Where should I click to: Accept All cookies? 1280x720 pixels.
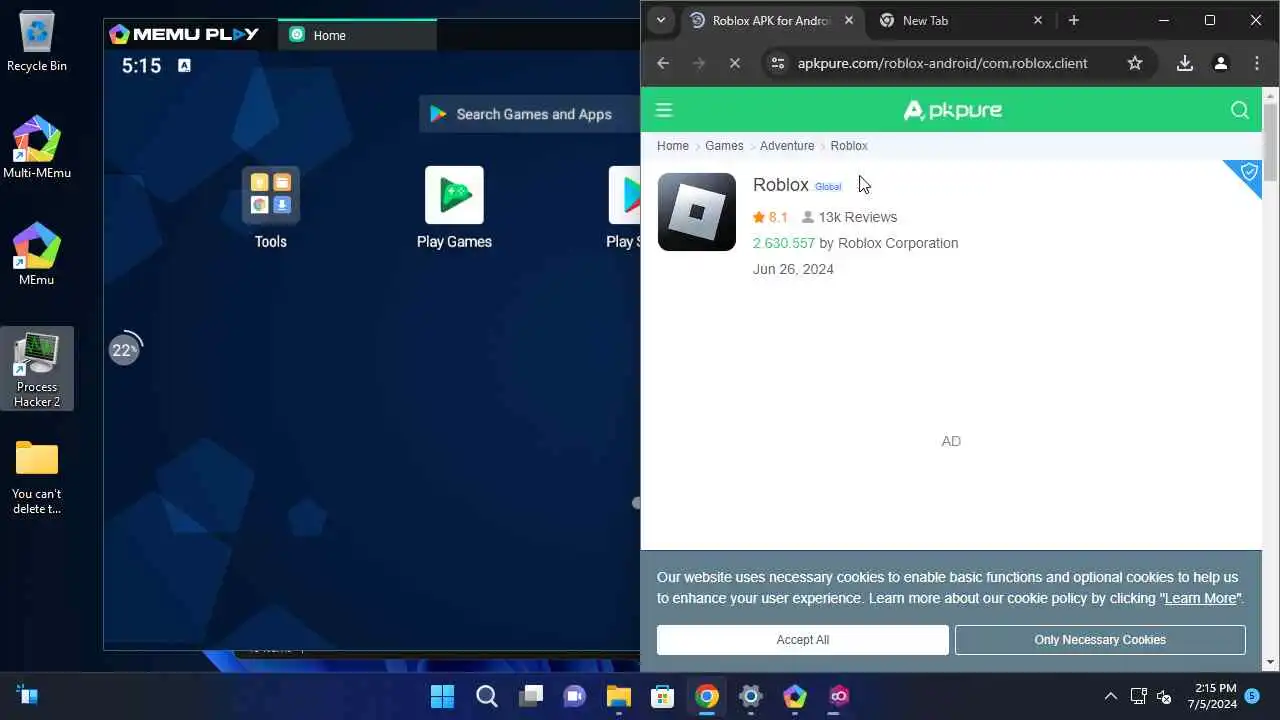[x=803, y=640]
